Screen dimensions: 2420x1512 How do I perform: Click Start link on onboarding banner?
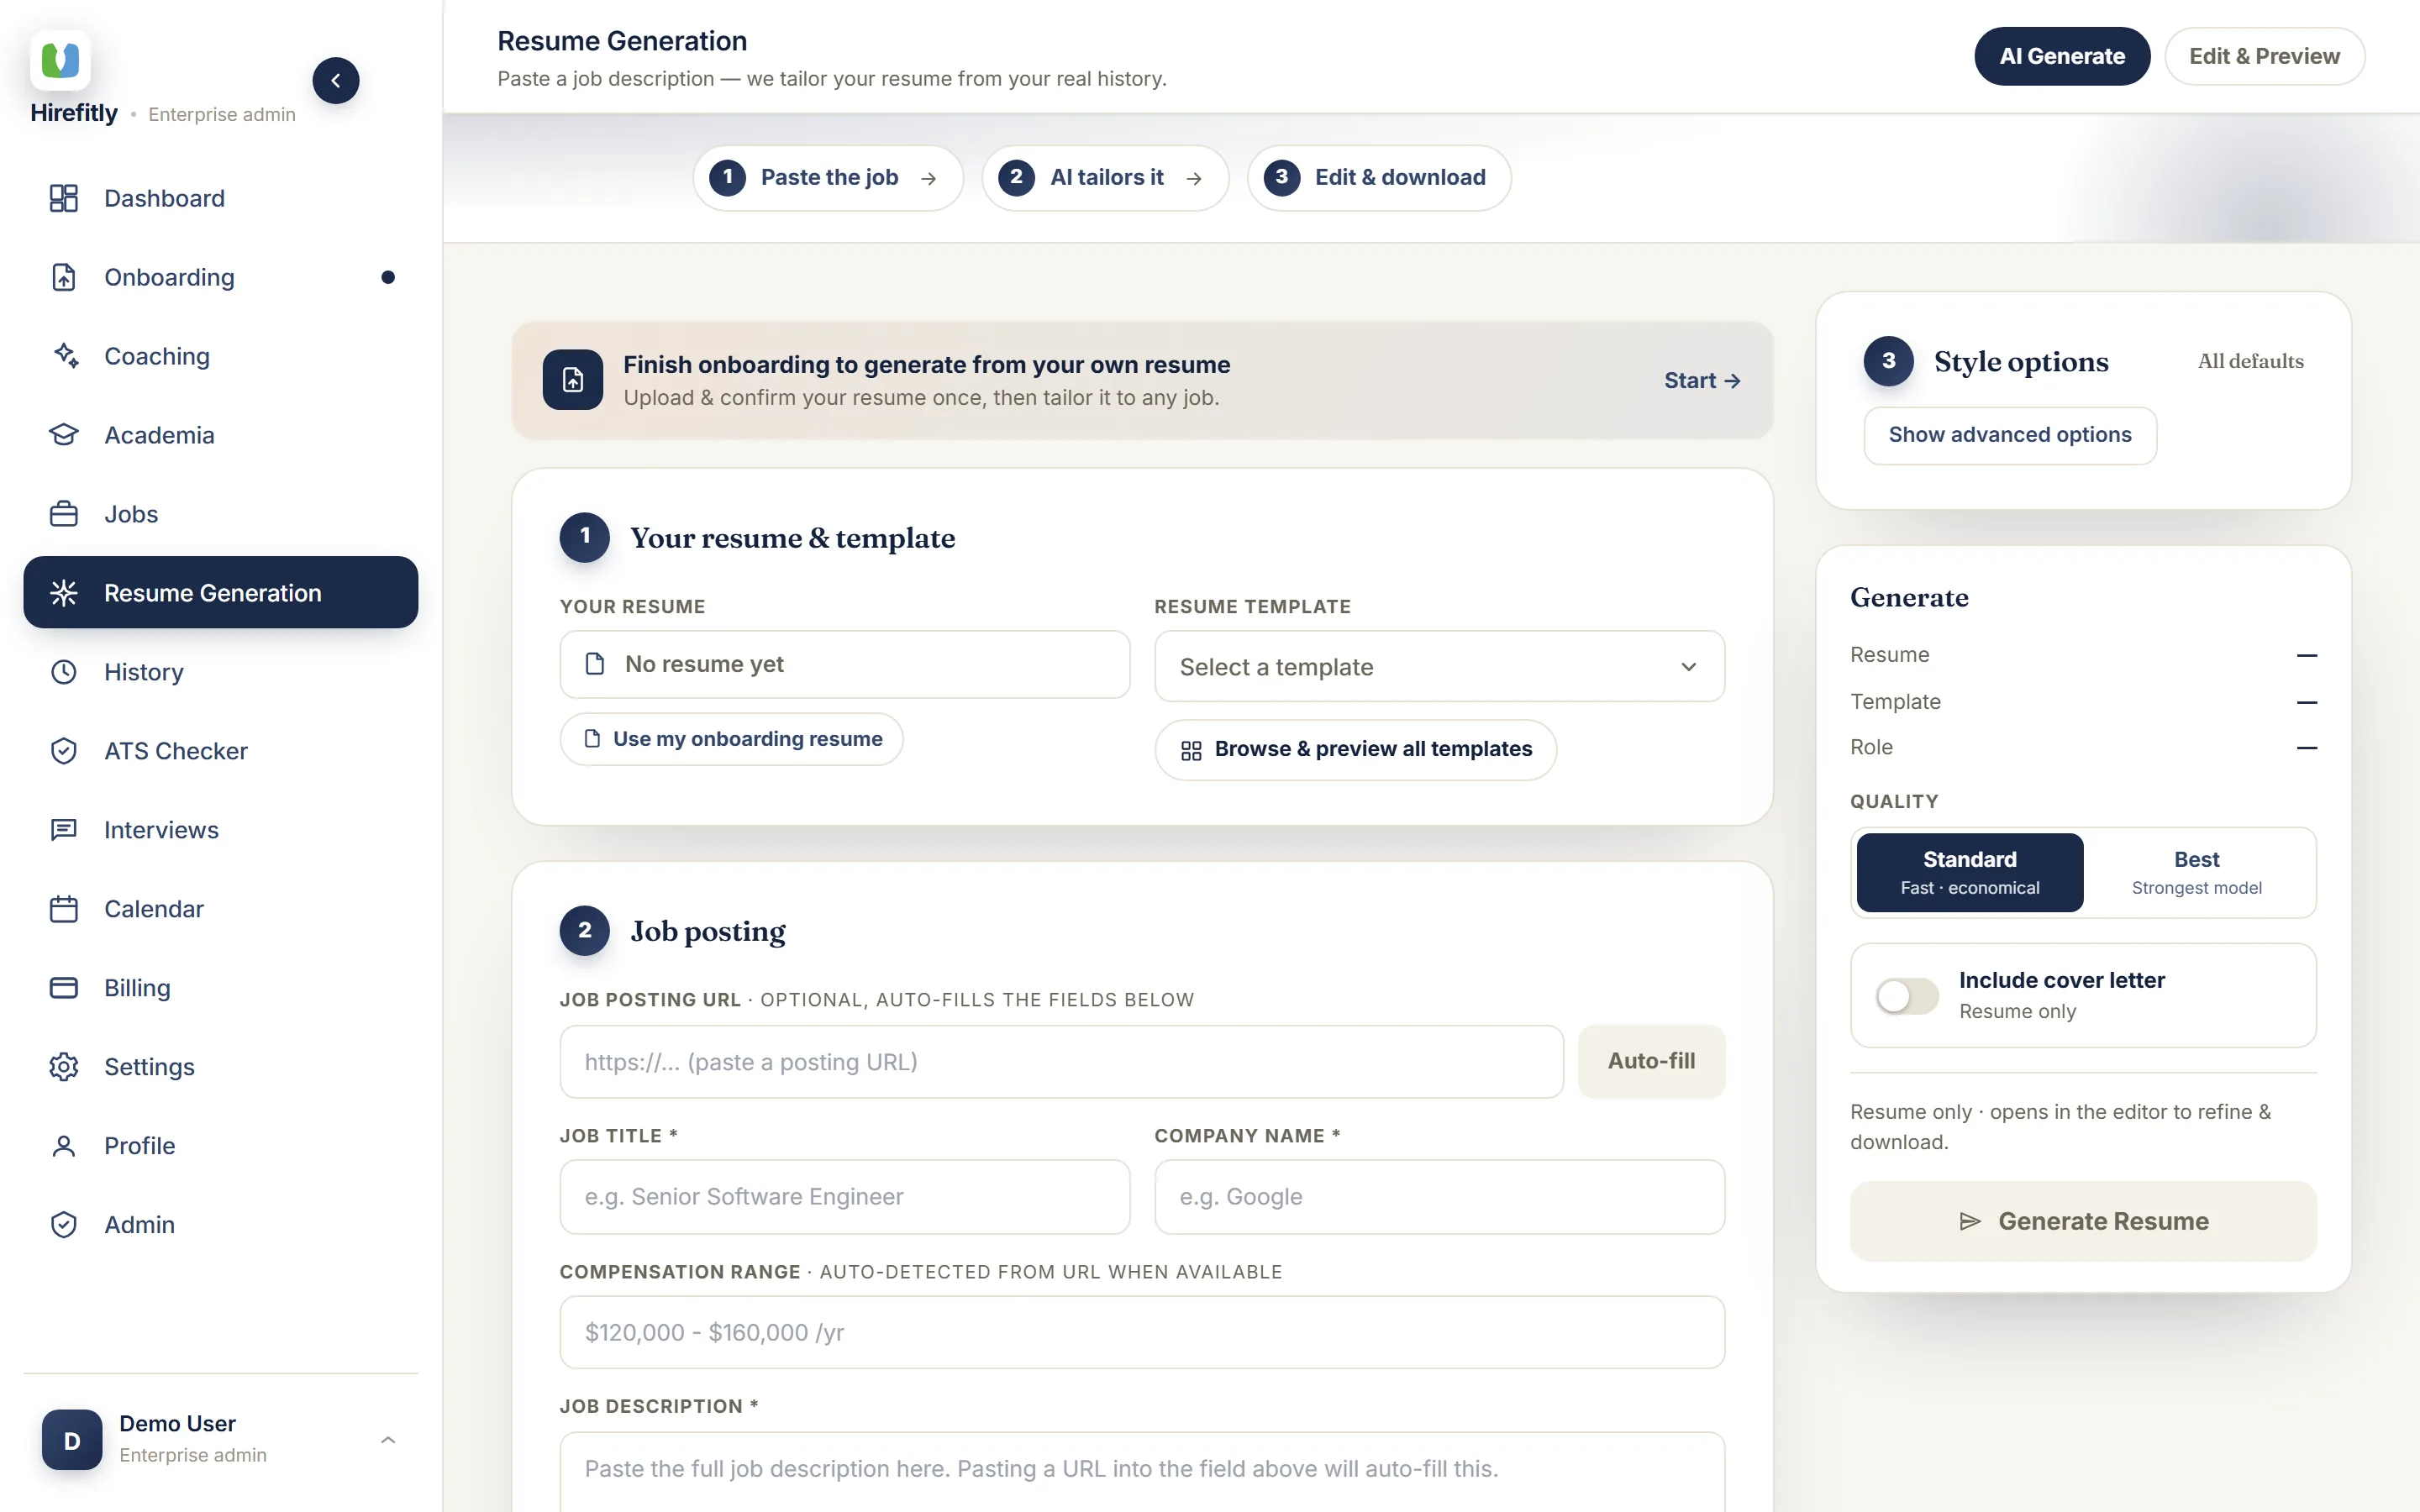tap(1702, 380)
